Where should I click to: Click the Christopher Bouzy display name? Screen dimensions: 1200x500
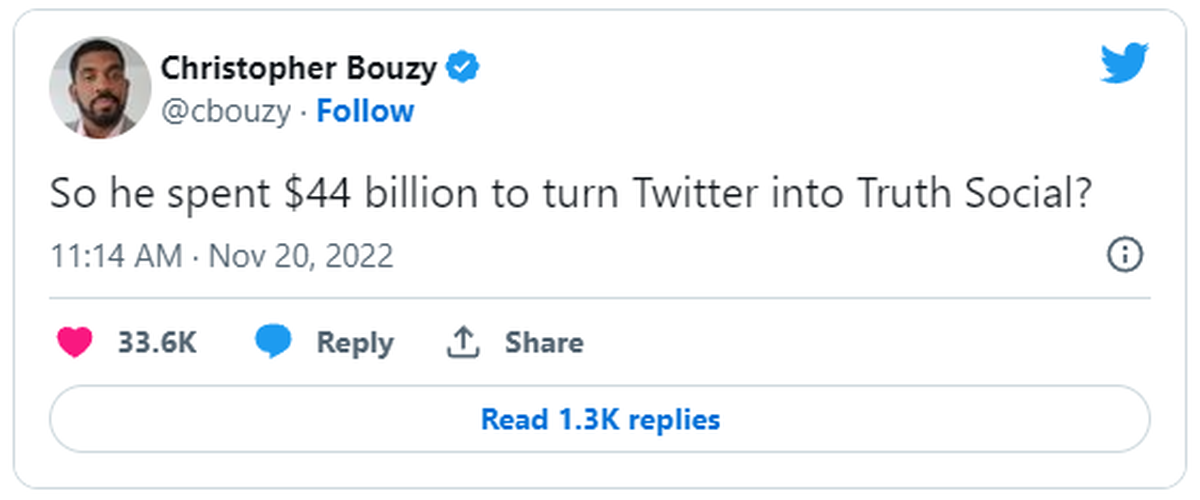(299, 68)
